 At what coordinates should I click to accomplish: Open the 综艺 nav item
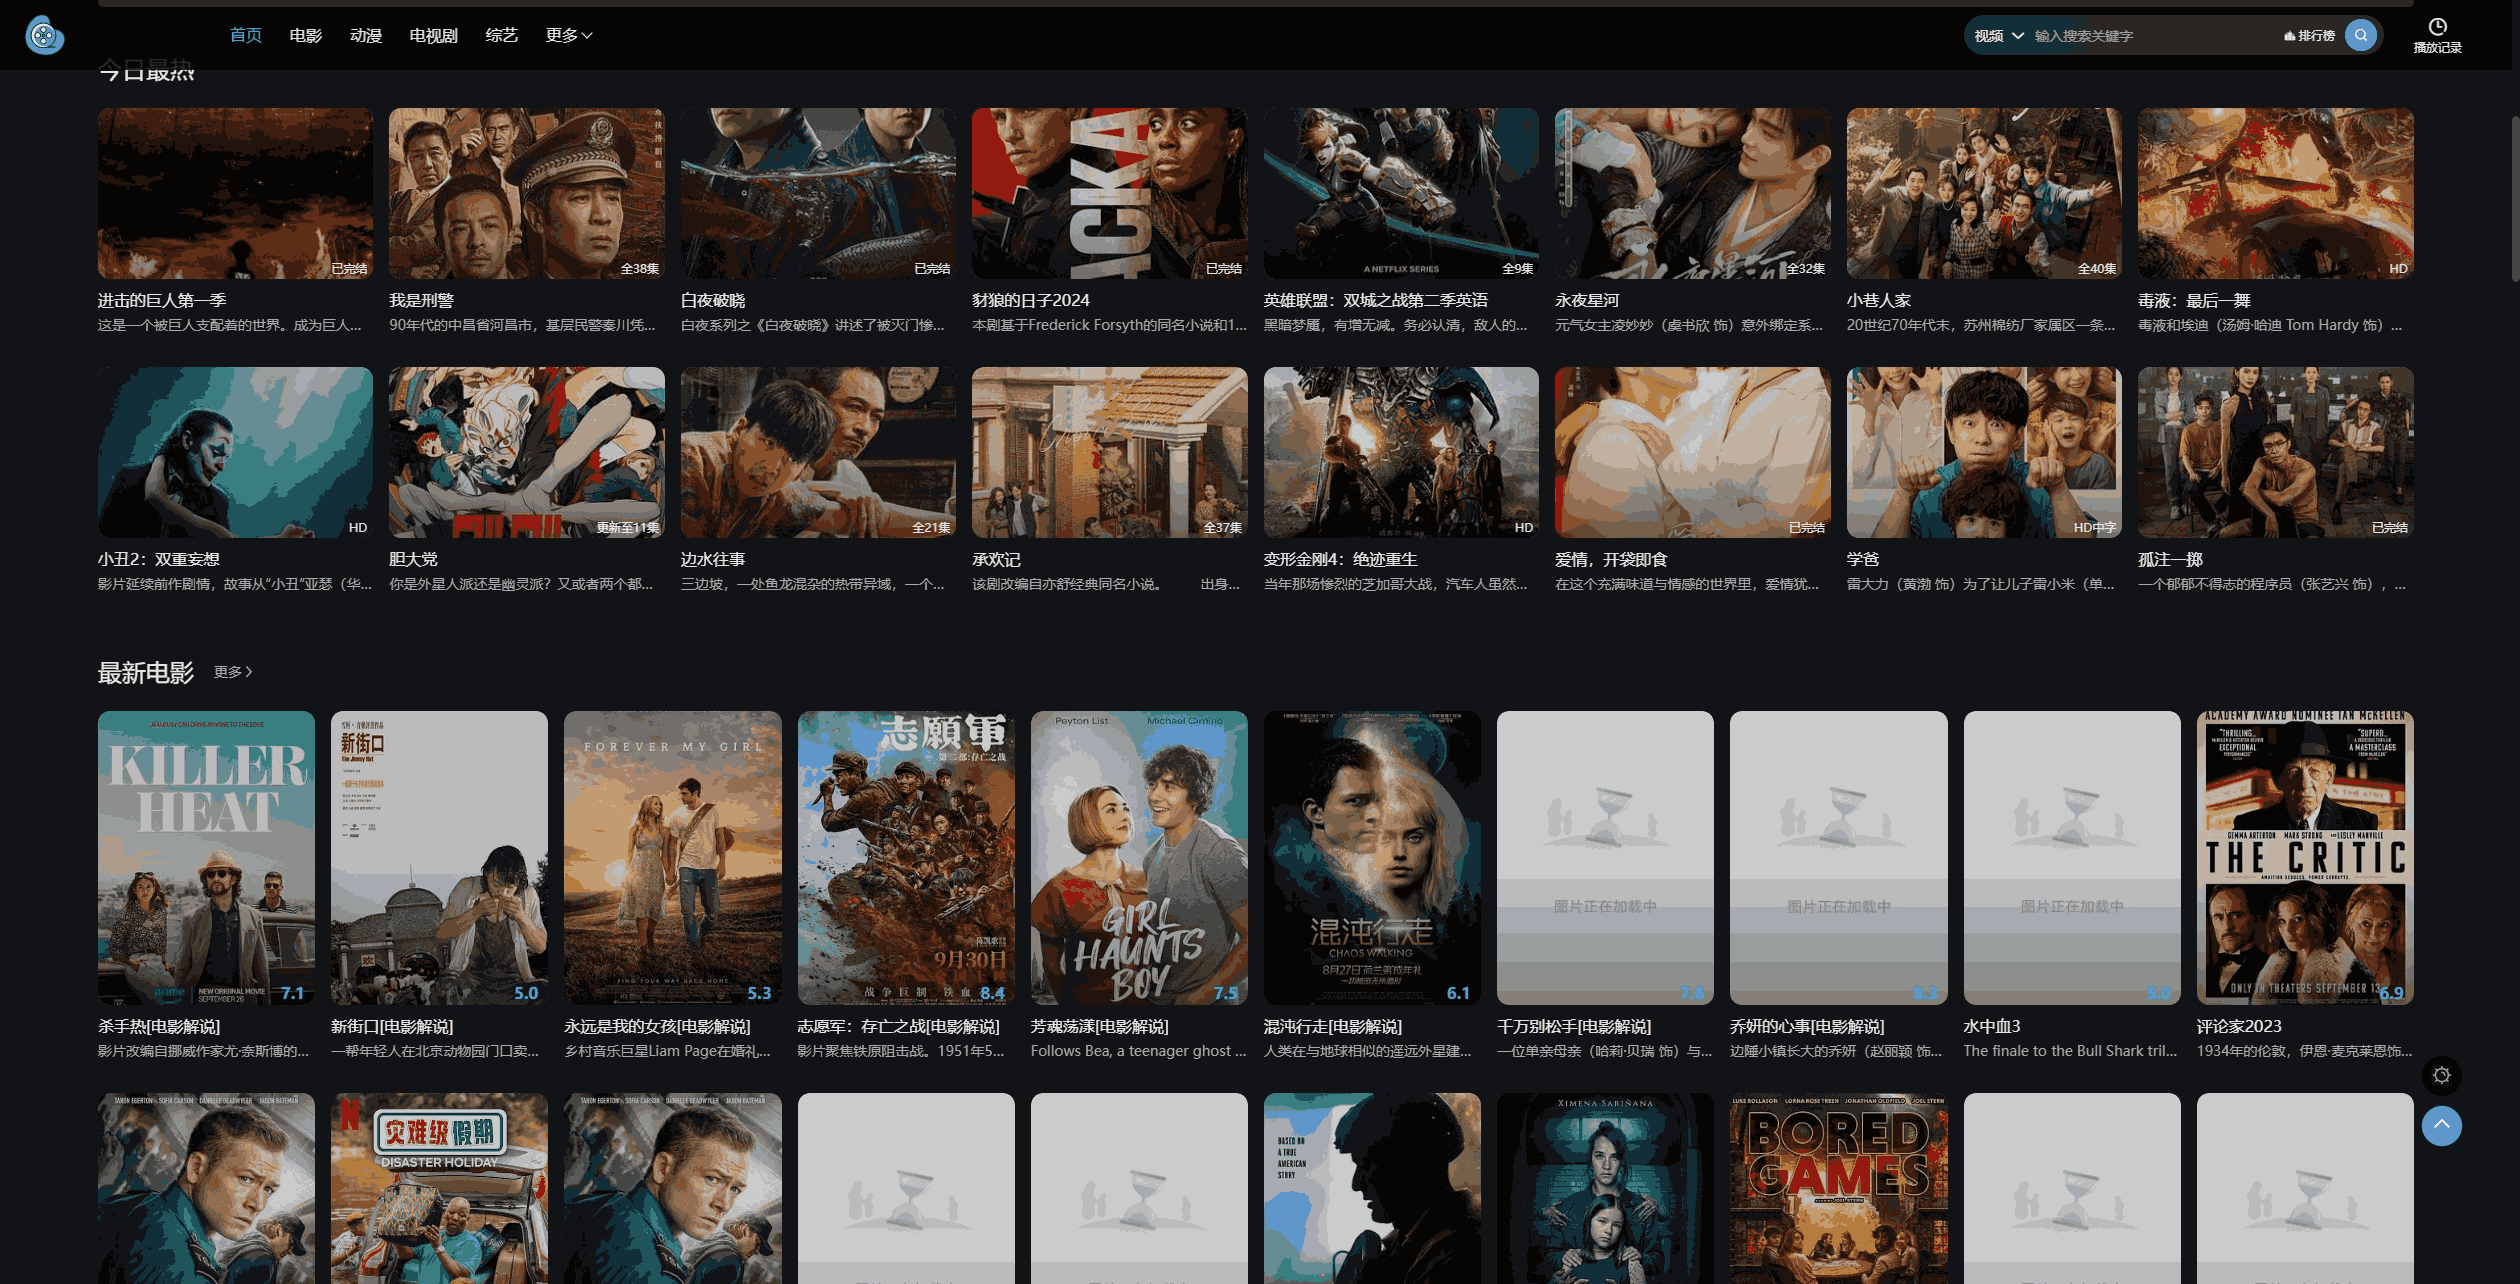501,35
